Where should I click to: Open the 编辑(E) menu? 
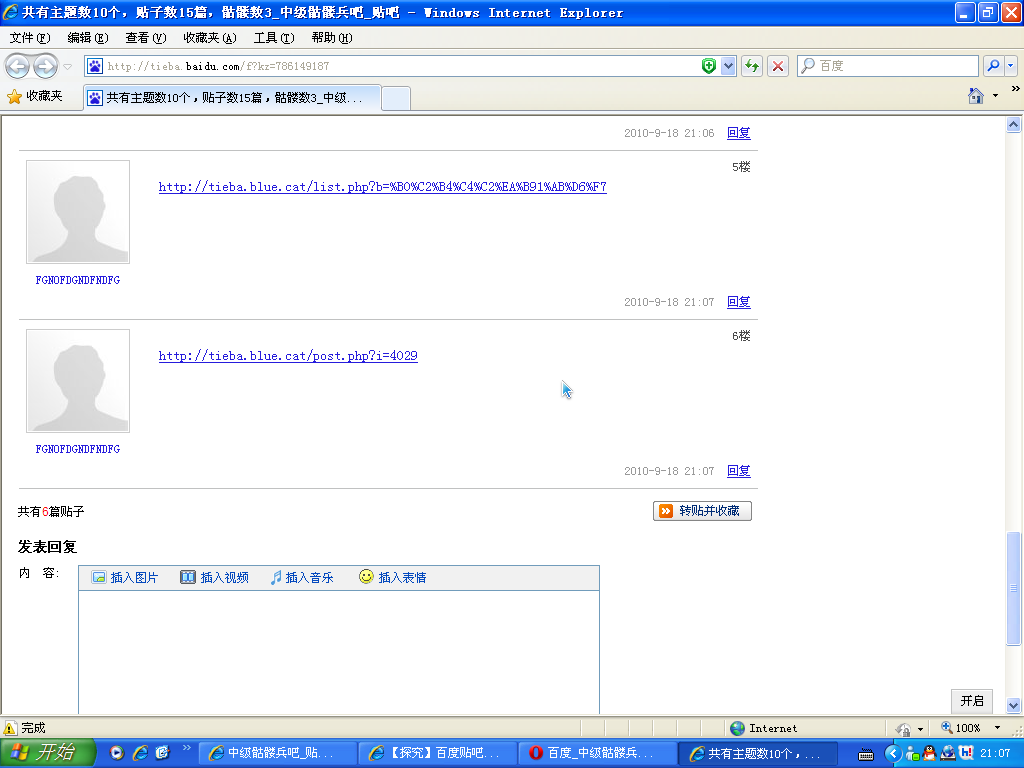click(x=88, y=38)
